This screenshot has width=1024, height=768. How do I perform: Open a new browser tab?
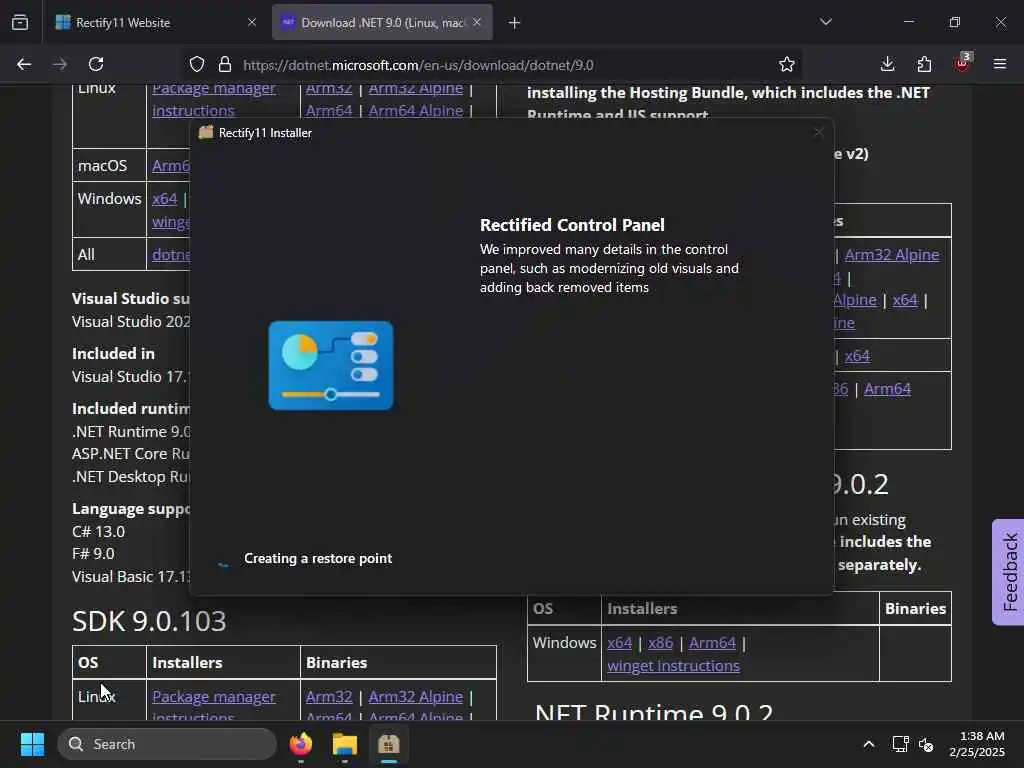[514, 22]
